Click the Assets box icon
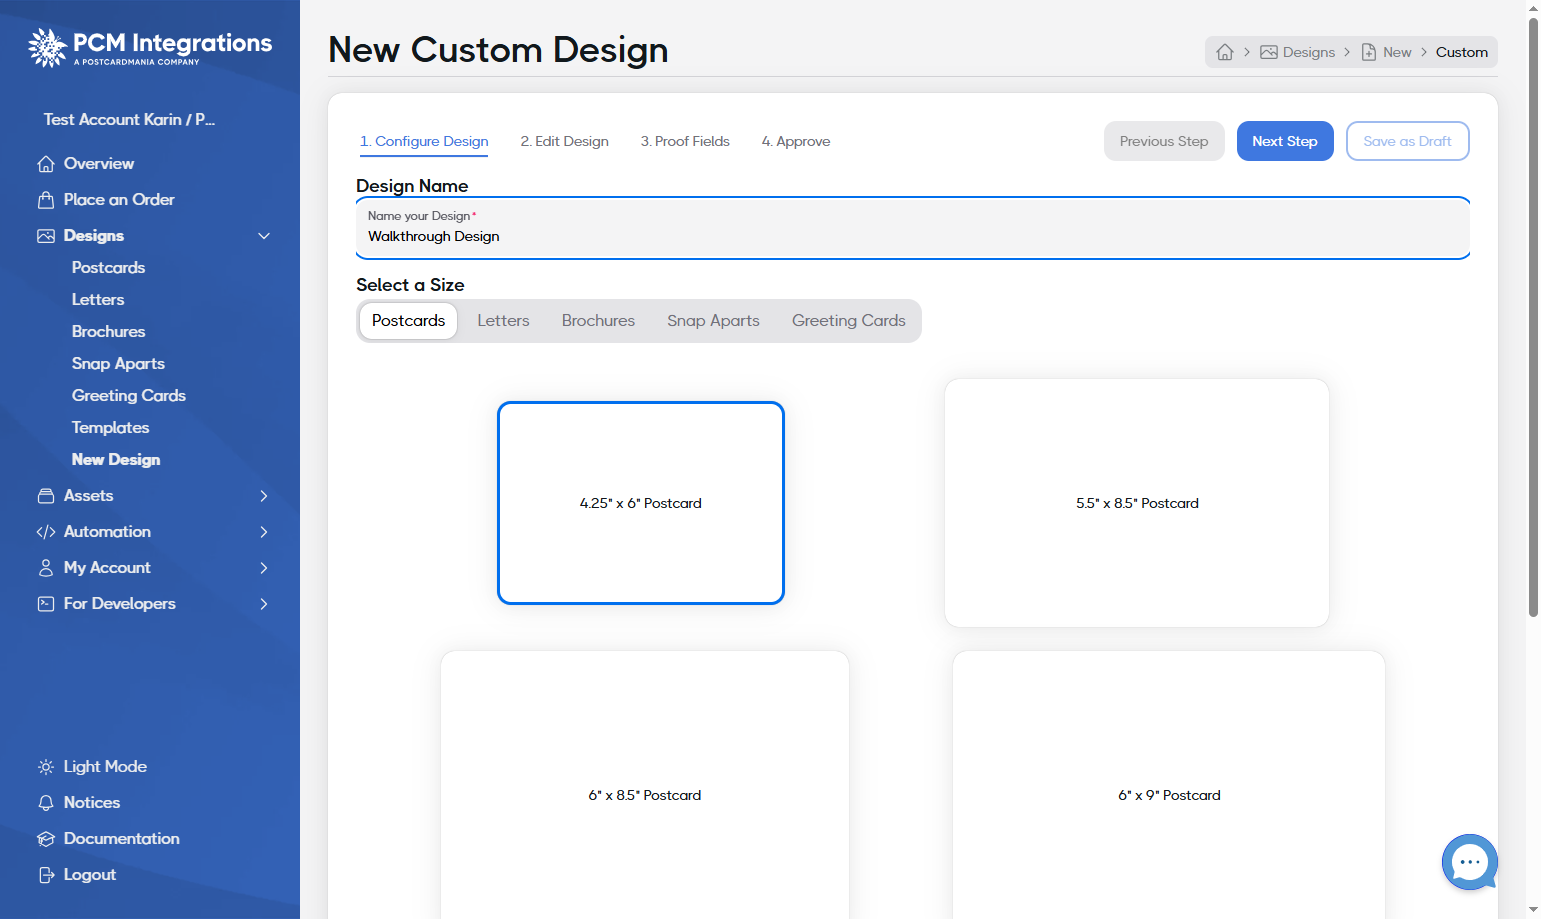The image size is (1541, 919). [x=46, y=496]
